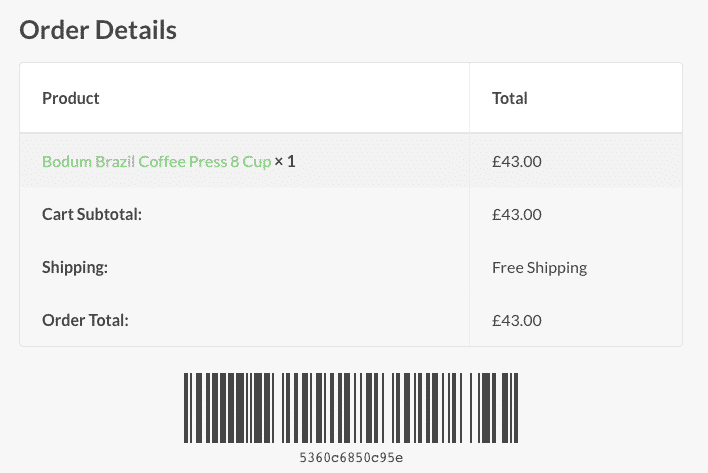708x473 pixels.
Task: Click the product row price £43.00
Action: [517, 160]
